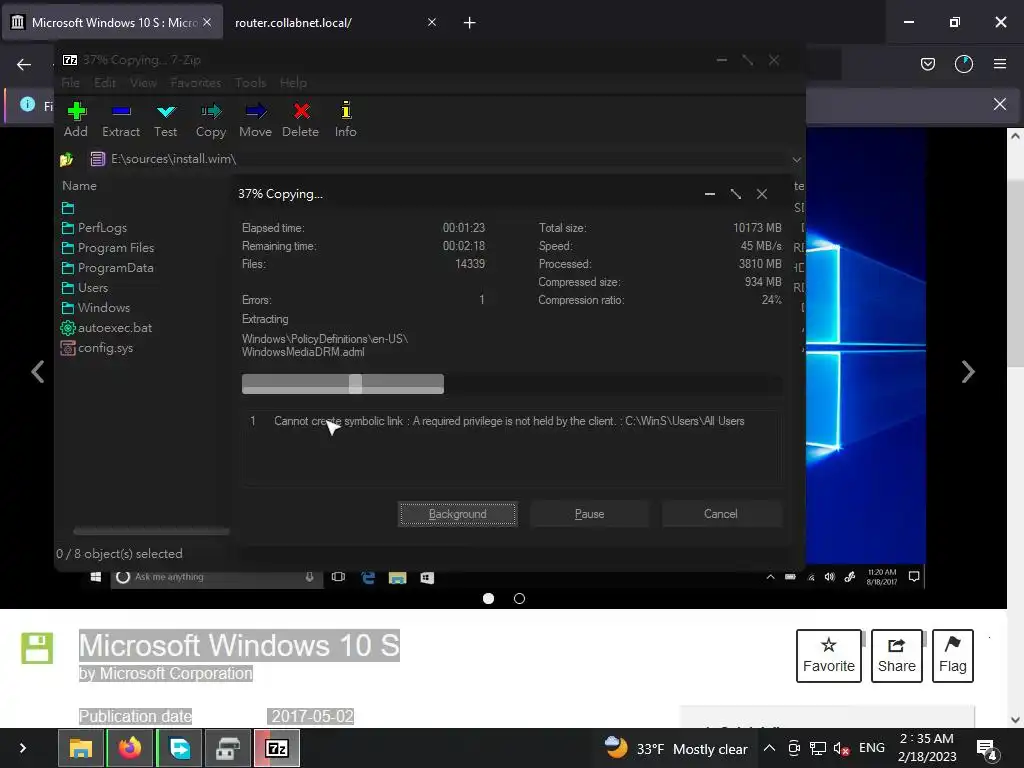Minimize the copying dialog
Viewport: 1024px width, 768px height.
pos(710,194)
